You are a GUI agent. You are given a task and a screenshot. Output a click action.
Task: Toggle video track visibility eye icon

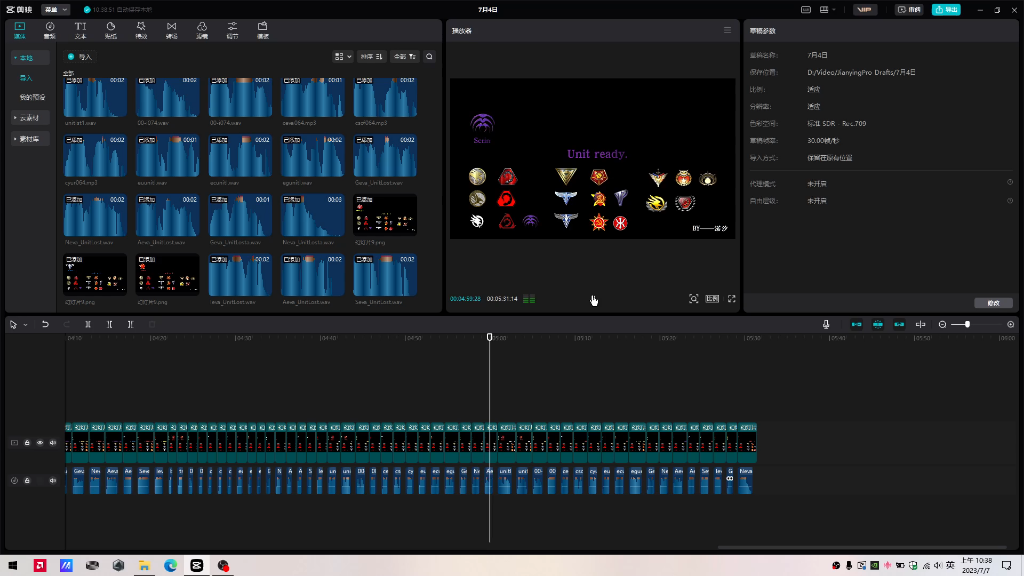coord(40,442)
